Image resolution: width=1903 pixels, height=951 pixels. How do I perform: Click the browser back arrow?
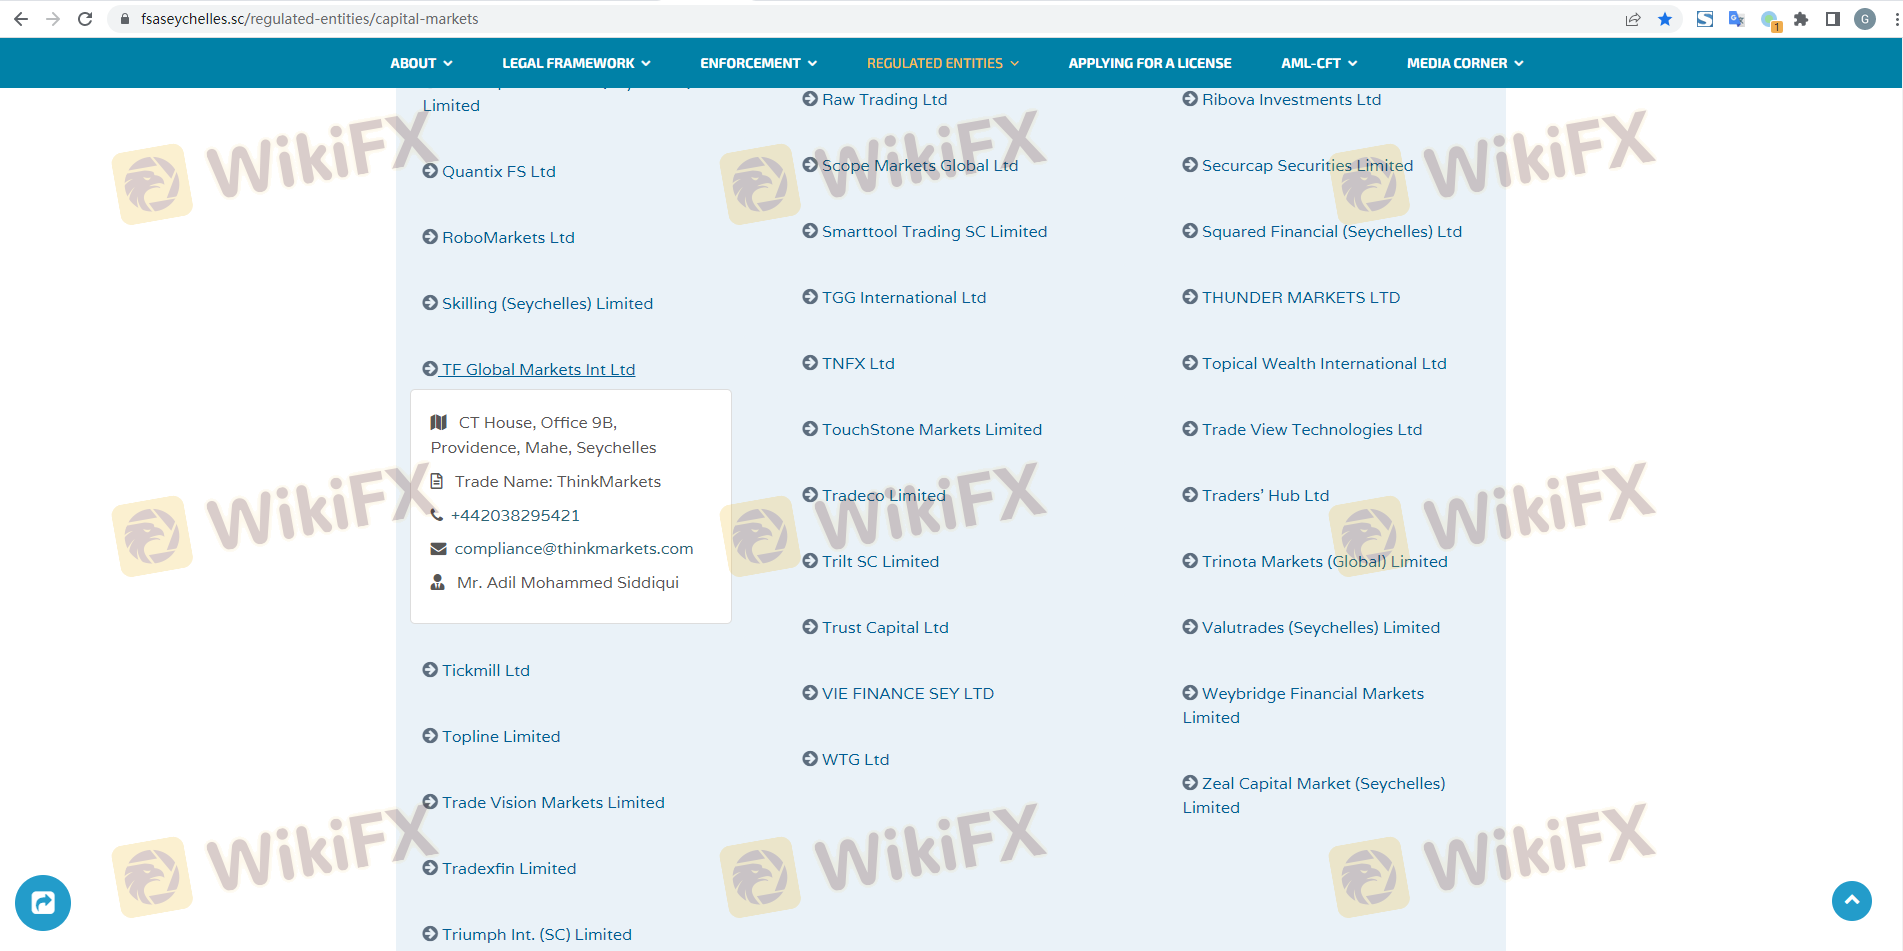pos(21,19)
